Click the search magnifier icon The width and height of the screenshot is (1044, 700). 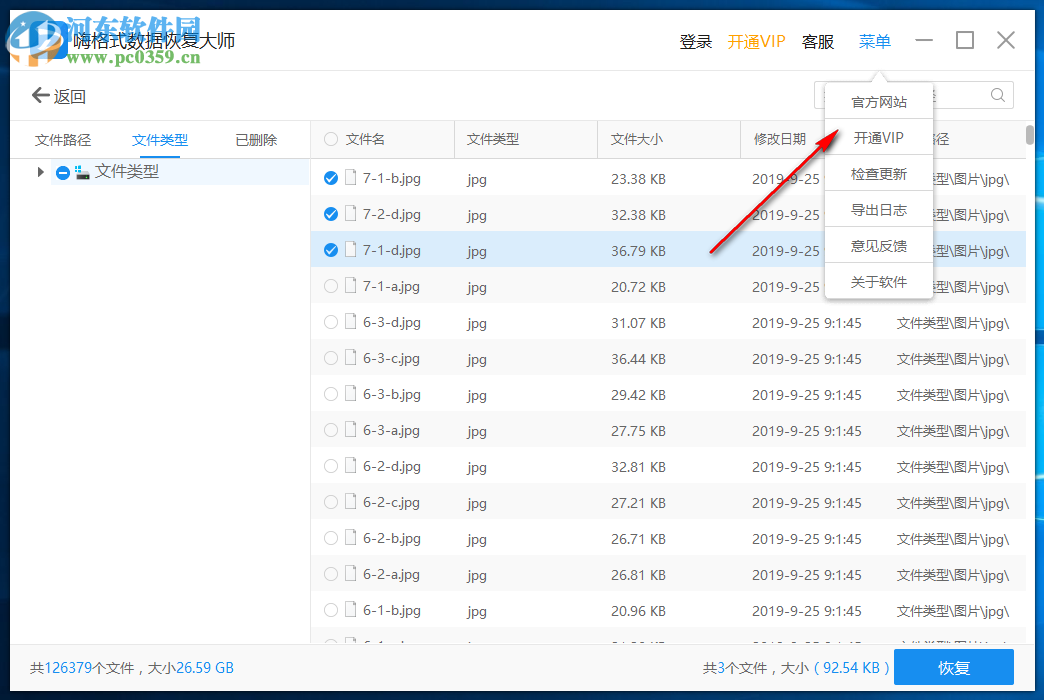click(x=997, y=94)
